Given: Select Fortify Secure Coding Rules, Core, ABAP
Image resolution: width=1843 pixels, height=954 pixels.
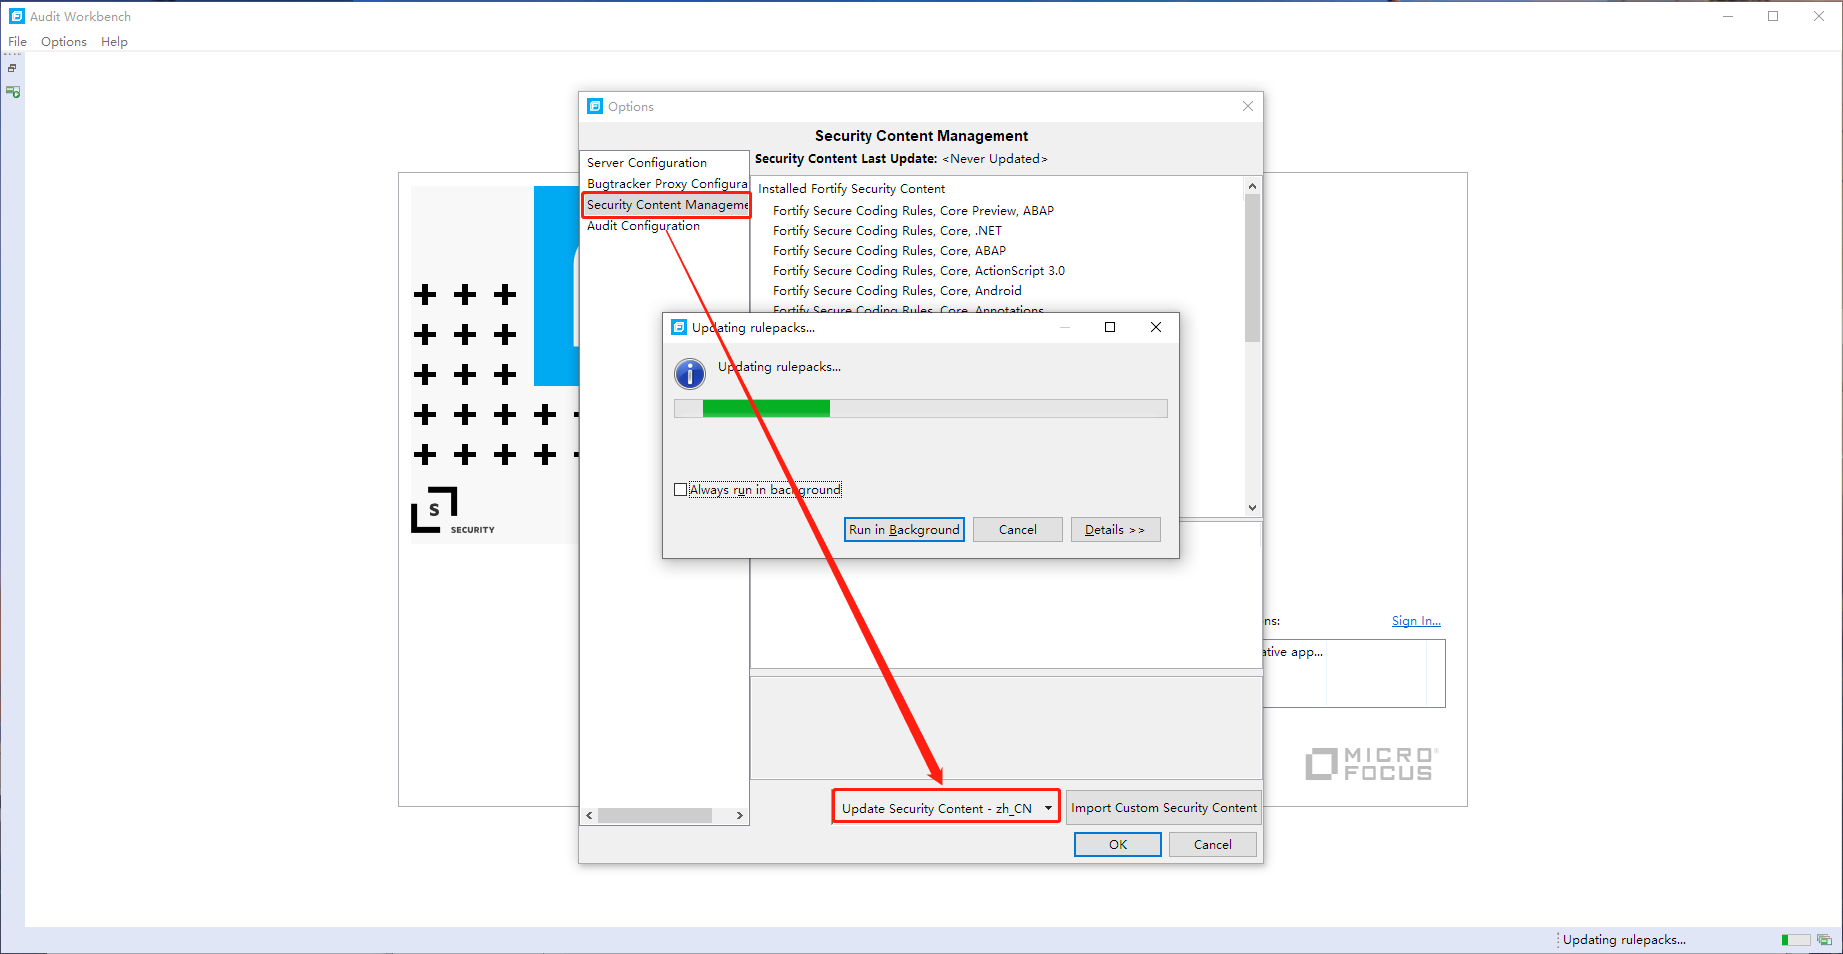Looking at the screenshot, I should 889,251.
